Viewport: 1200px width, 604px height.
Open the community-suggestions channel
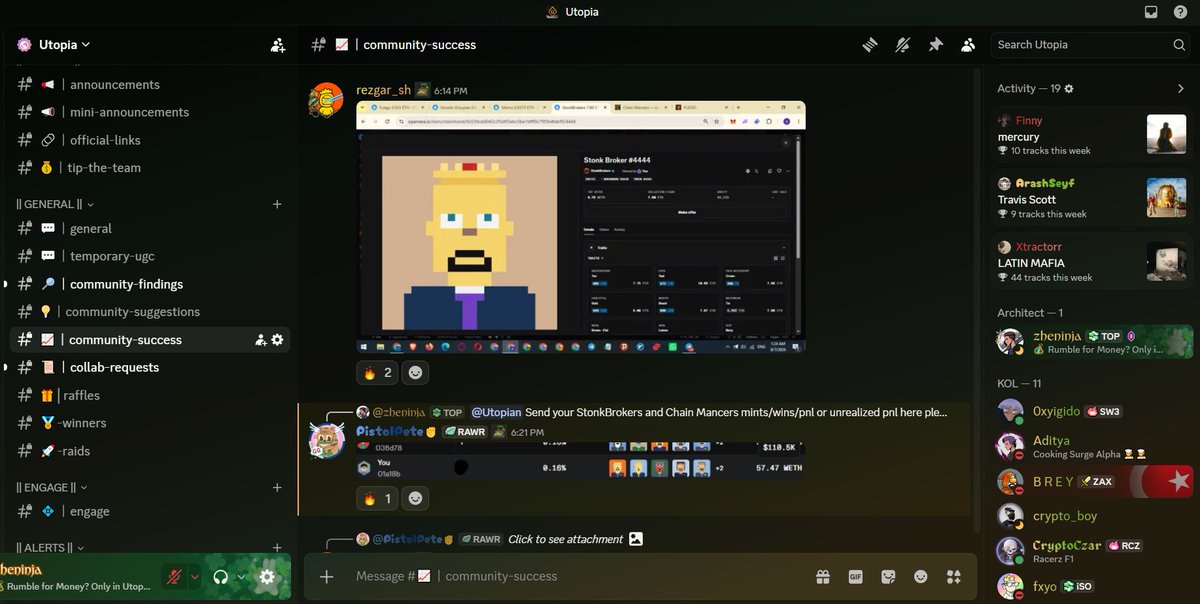tap(150, 312)
